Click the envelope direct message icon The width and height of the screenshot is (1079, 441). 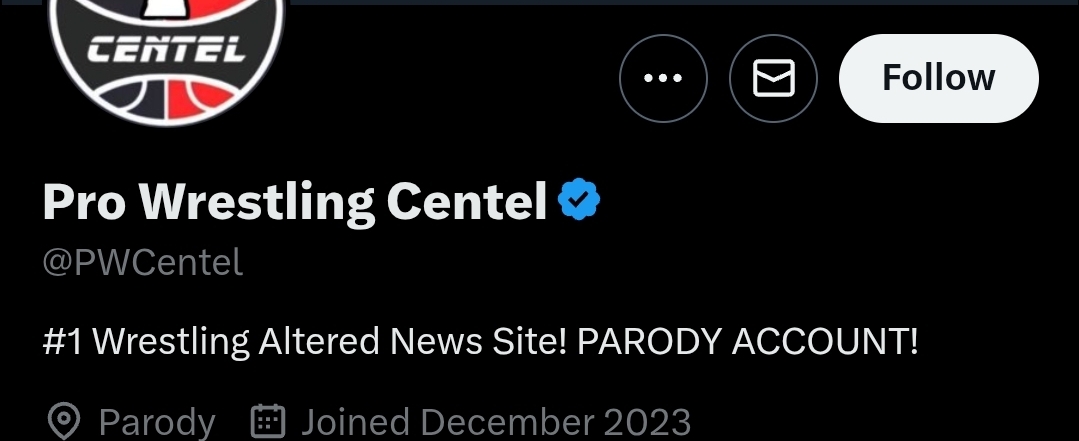click(773, 78)
